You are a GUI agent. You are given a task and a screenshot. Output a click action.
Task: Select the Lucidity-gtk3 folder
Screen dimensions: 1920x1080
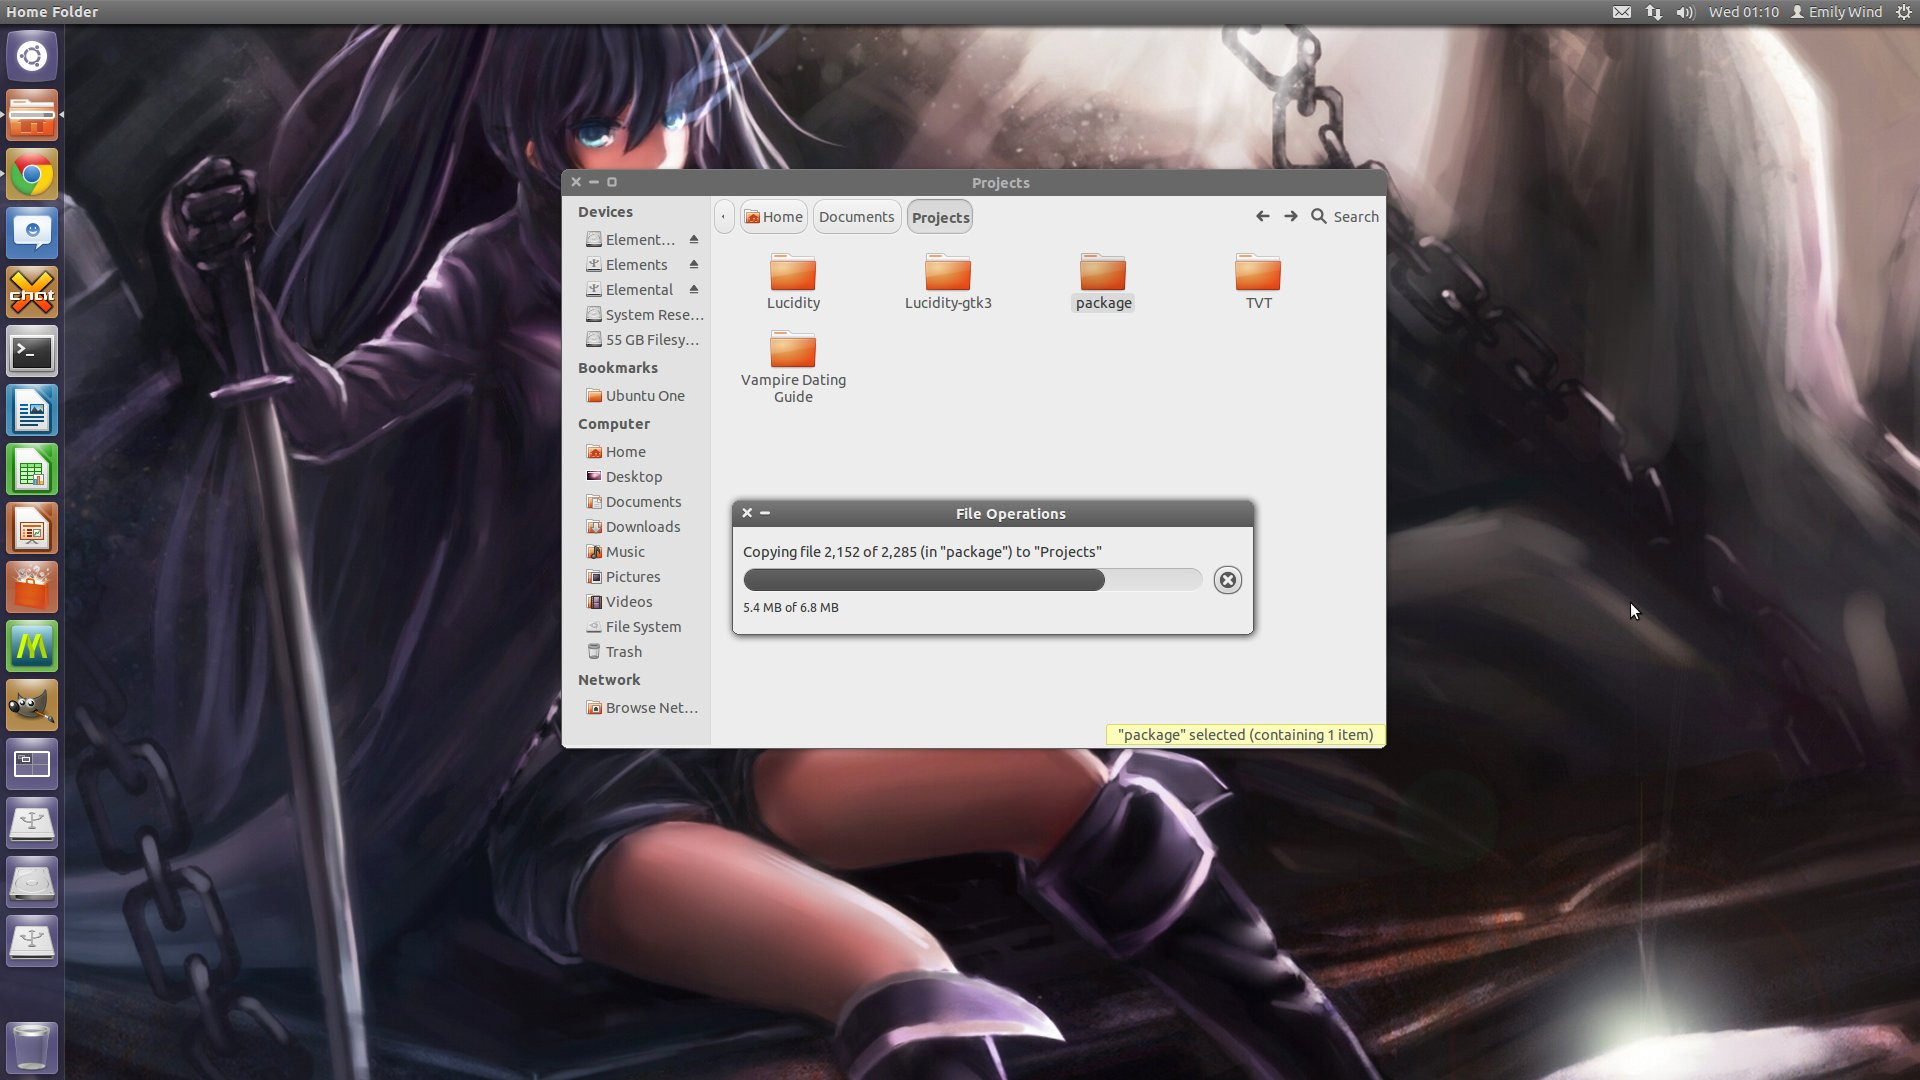948,282
